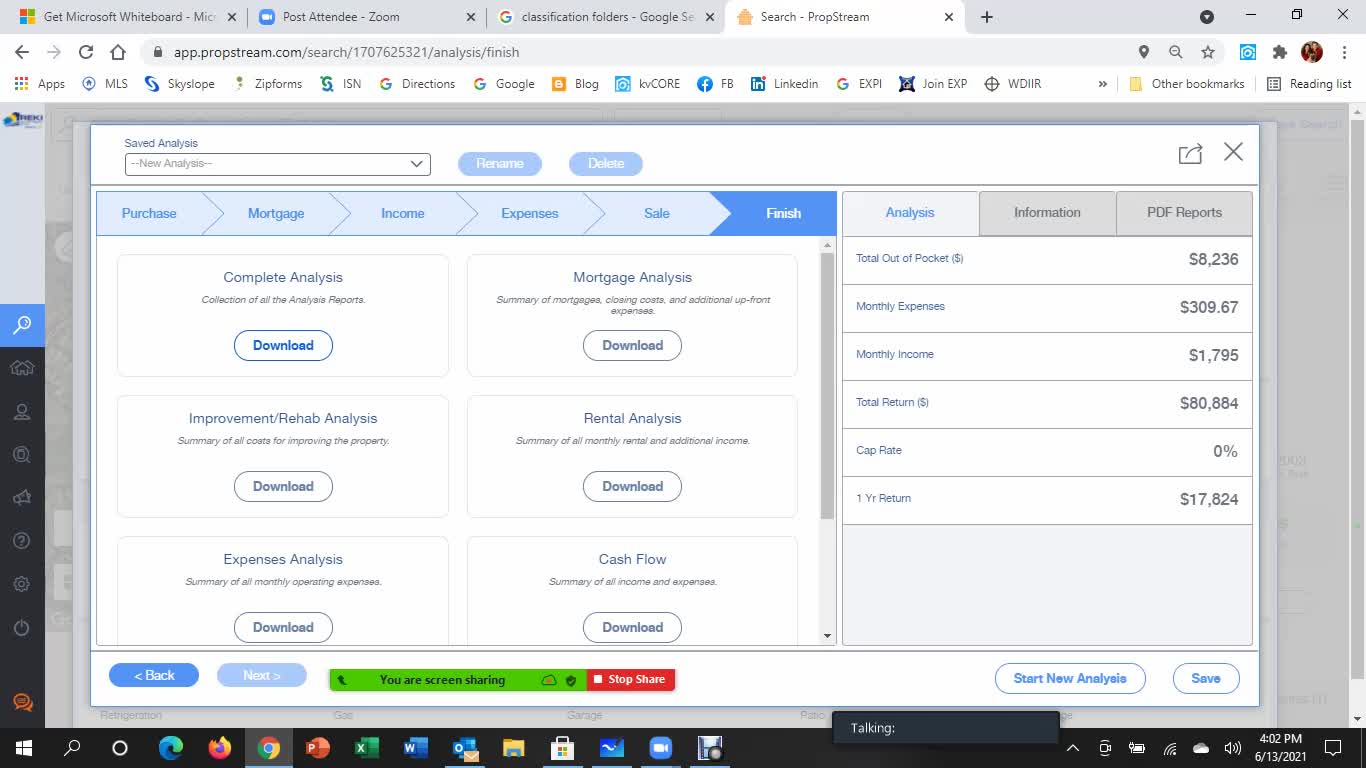Download the Cash Flow report
The image size is (1366, 768).
coord(632,627)
